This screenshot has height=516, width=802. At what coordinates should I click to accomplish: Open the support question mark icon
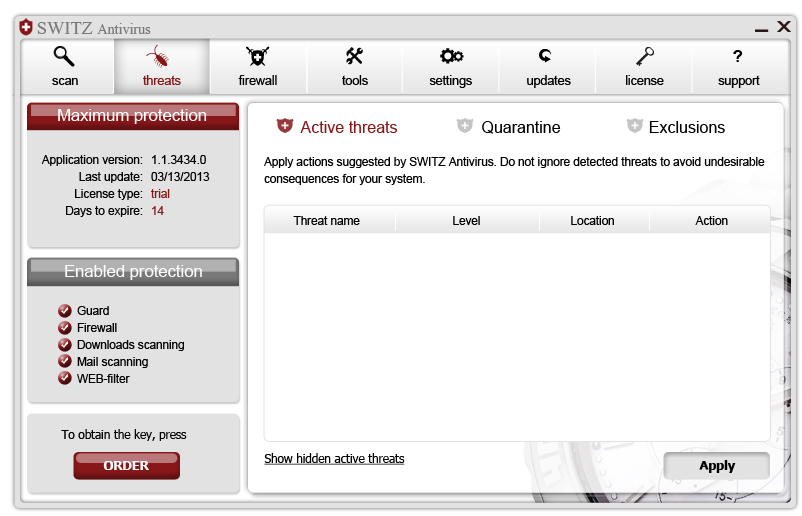pyautogui.click(x=738, y=56)
